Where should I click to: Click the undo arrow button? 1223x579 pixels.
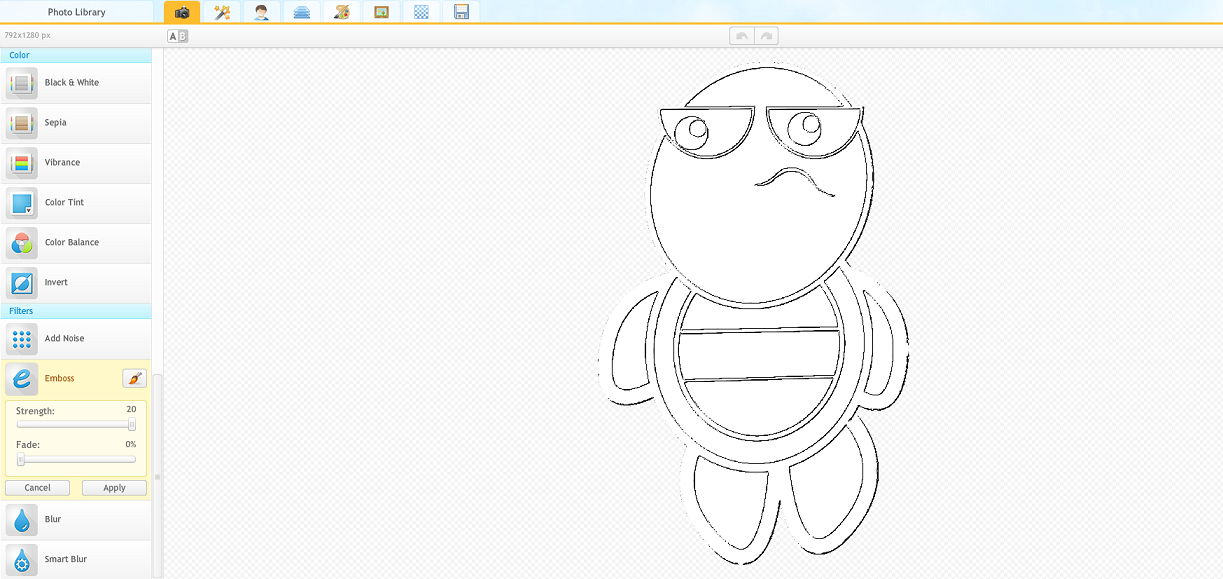click(742, 36)
